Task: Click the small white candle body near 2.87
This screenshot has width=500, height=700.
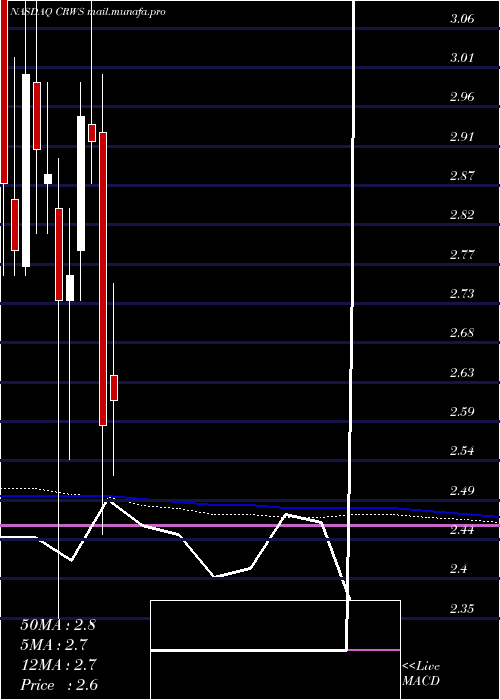Action: [x=48, y=179]
